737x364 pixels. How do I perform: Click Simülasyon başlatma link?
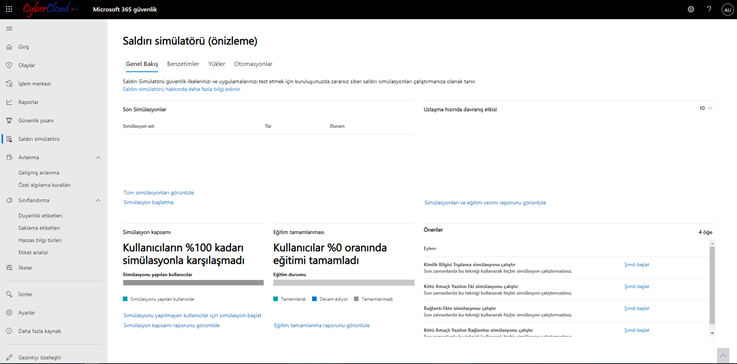point(149,202)
